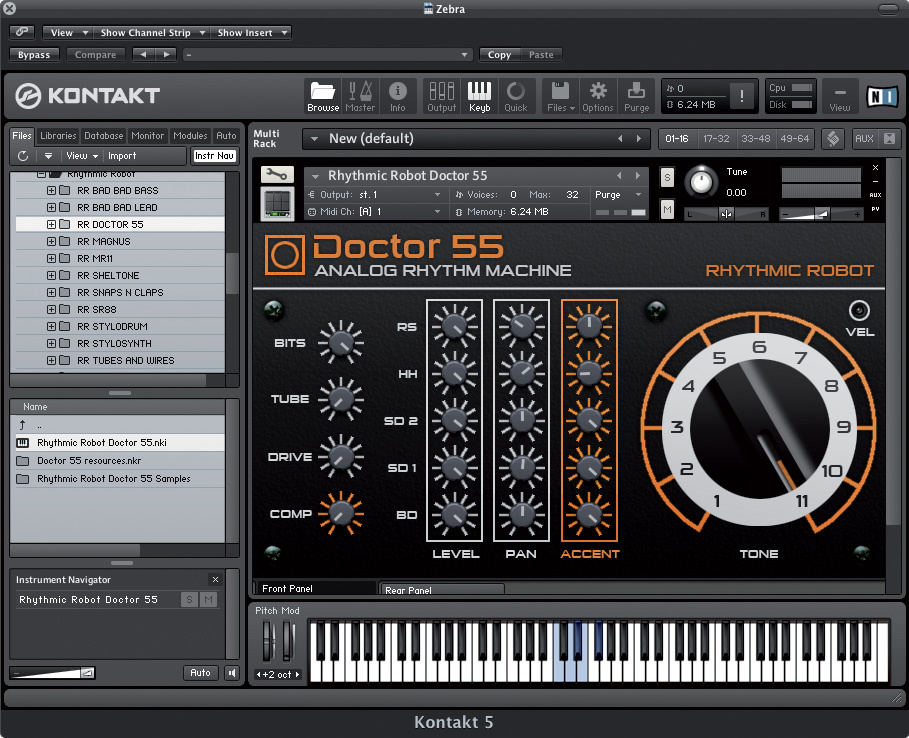Toggle the instrument Solo S button
Screen dimensions: 909x738
(x=667, y=177)
